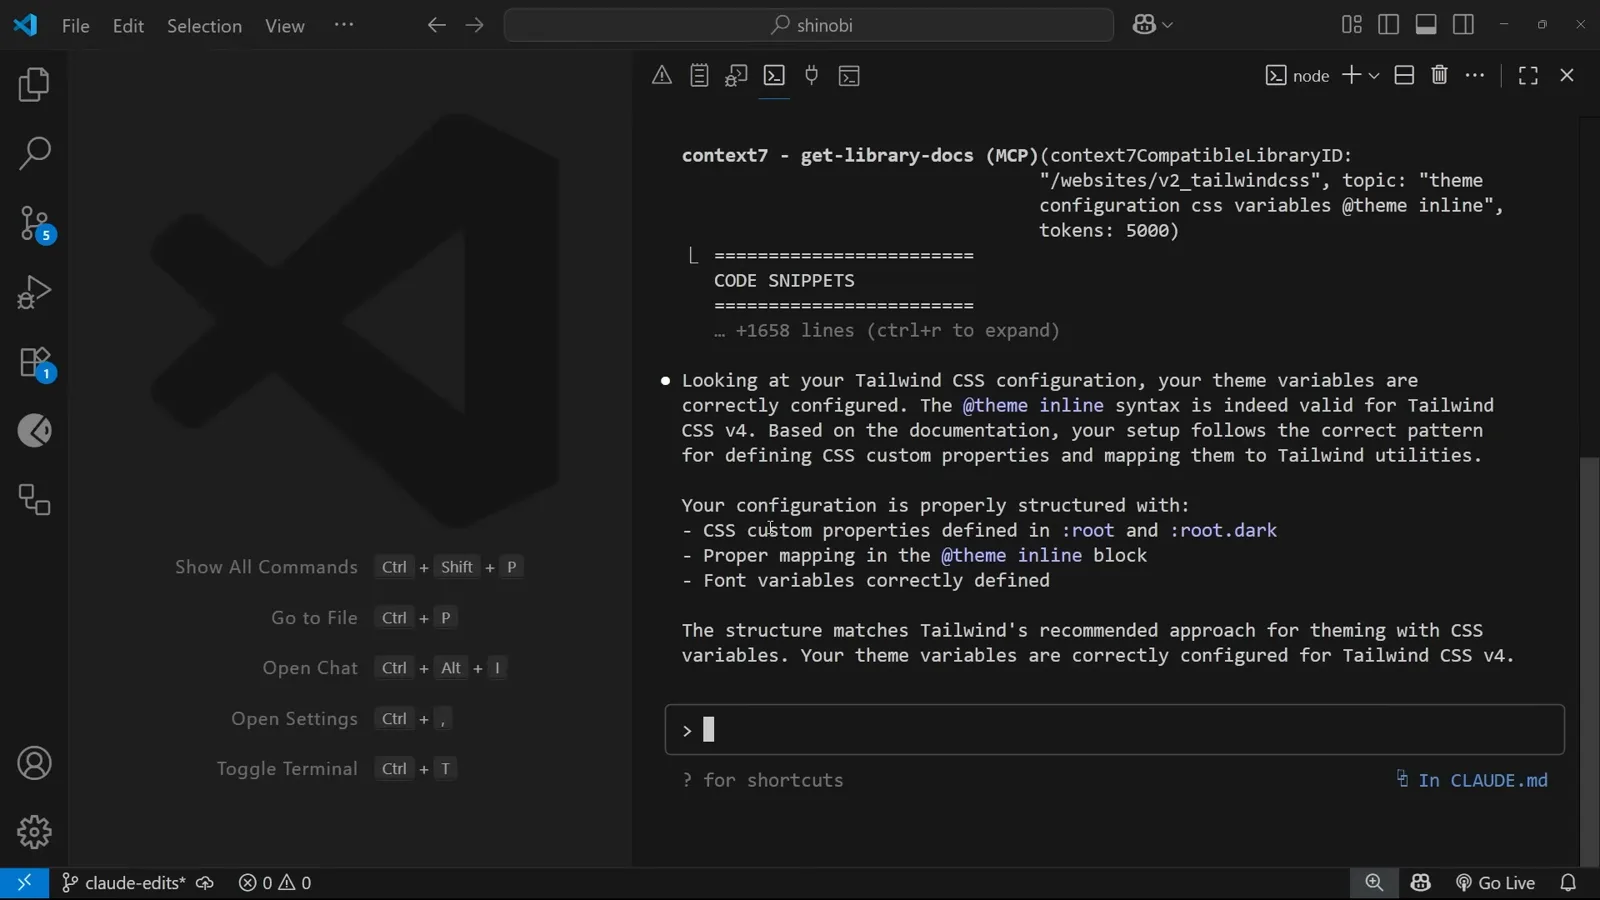
Task: Open the sixth activity bar extension icon
Action: tap(34, 431)
